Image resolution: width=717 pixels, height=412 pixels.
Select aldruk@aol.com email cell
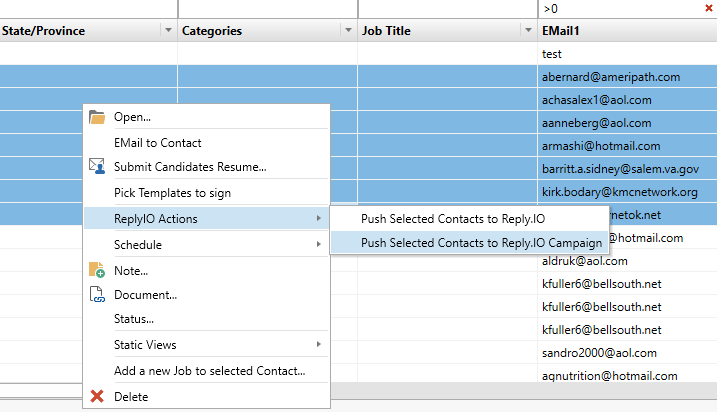627,261
